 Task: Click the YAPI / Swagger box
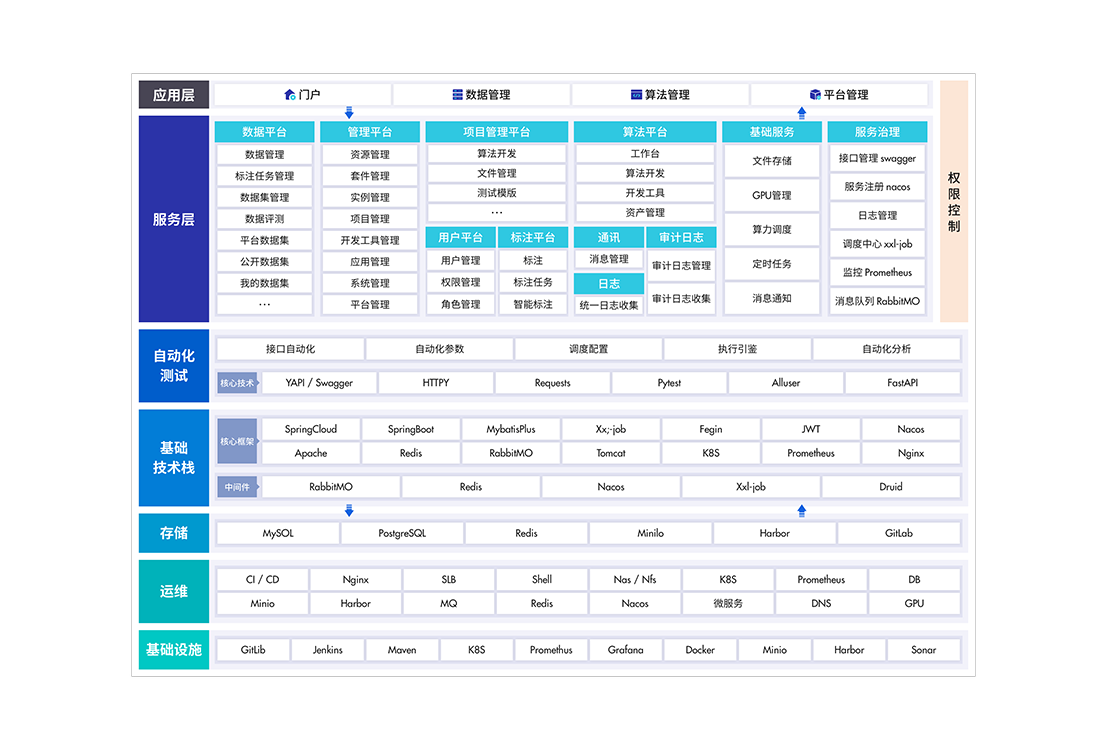(x=319, y=383)
